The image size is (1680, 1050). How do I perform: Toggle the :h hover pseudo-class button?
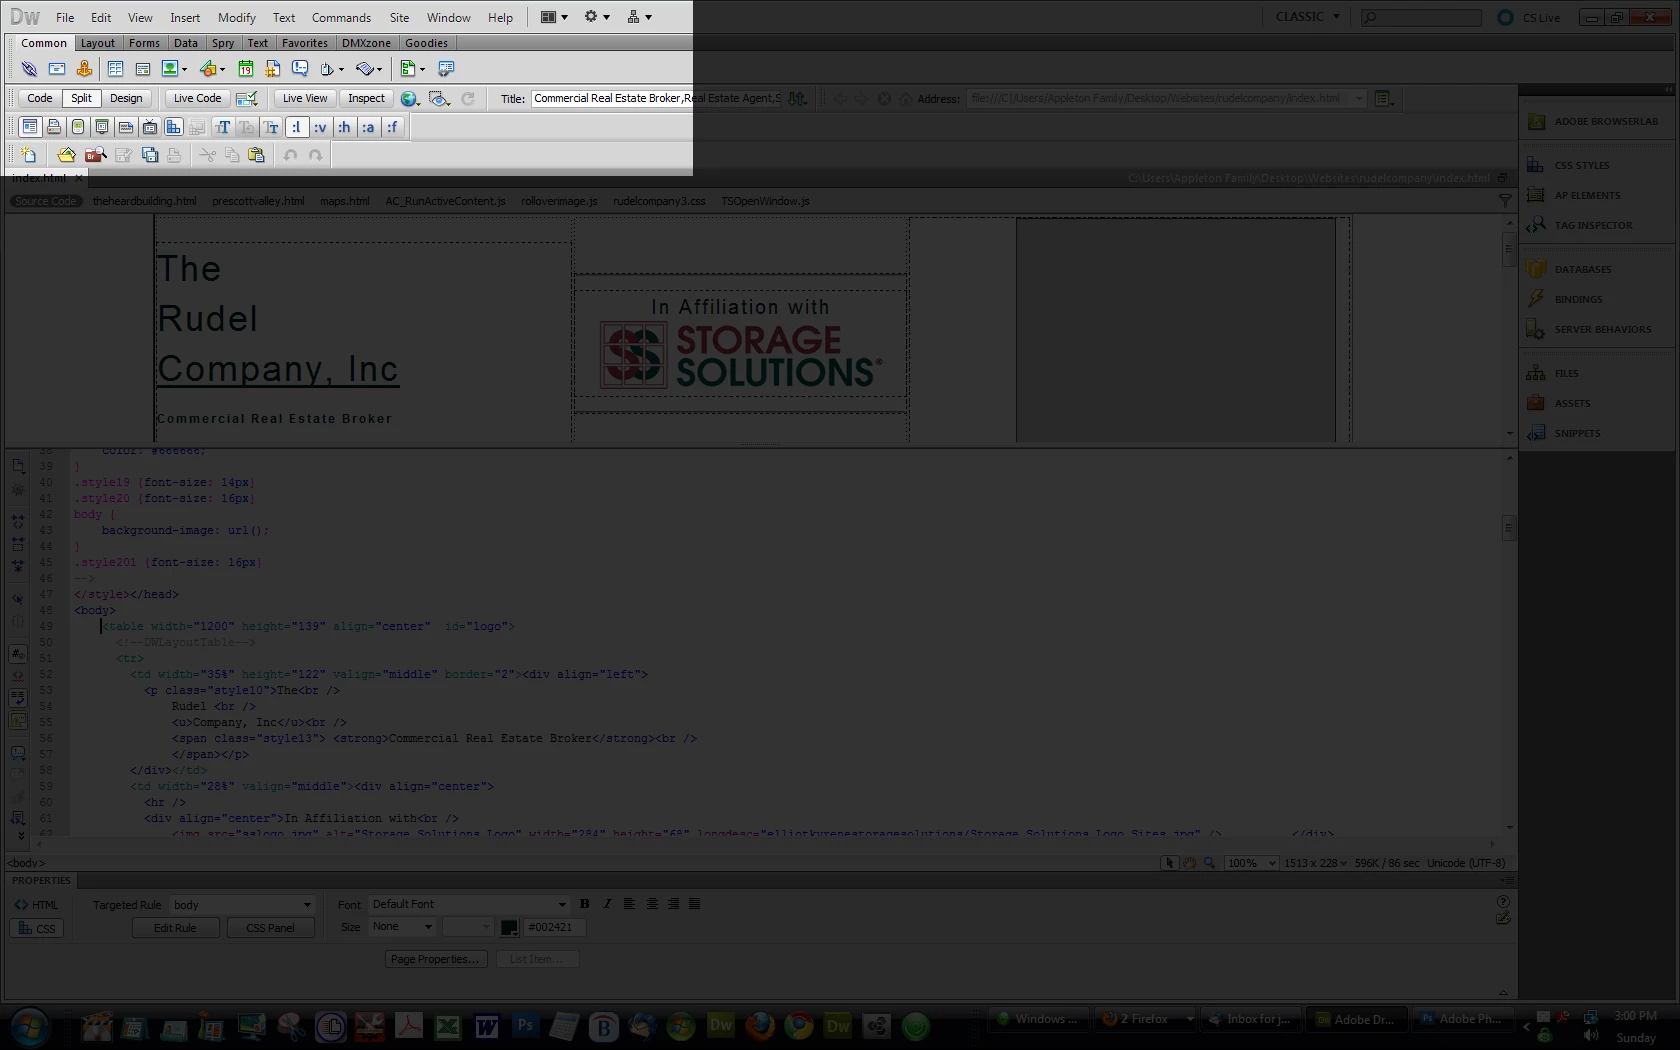(x=344, y=127)
